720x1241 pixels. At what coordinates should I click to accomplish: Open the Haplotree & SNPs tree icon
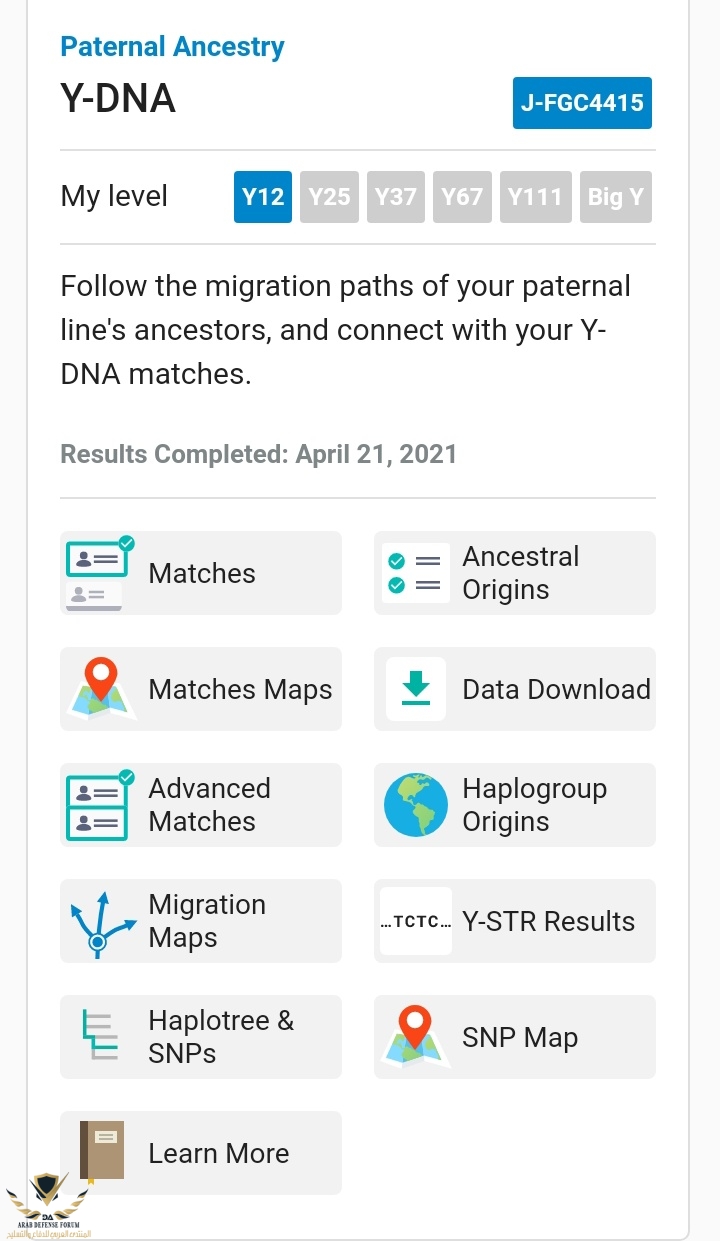tap(99, 1037)
